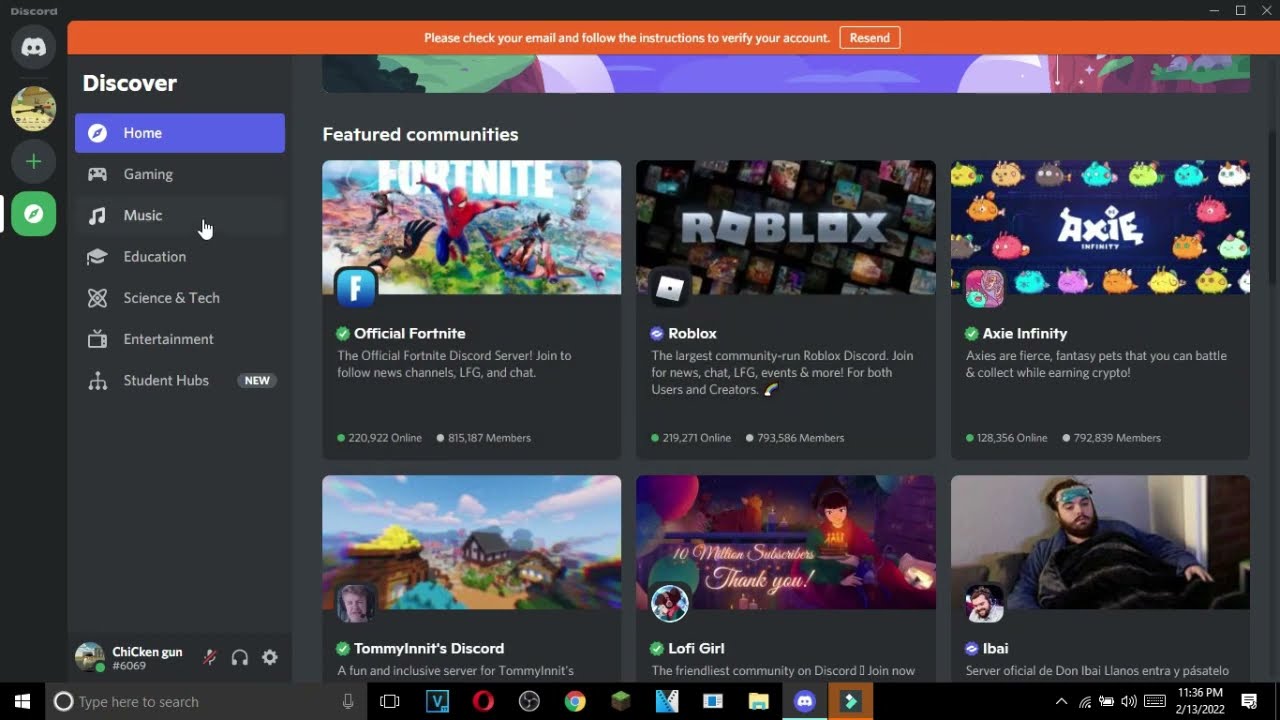1280x720 pixels.
Task: Select Explore Public Servers compass icon
Action: click(x=33, y=214)
